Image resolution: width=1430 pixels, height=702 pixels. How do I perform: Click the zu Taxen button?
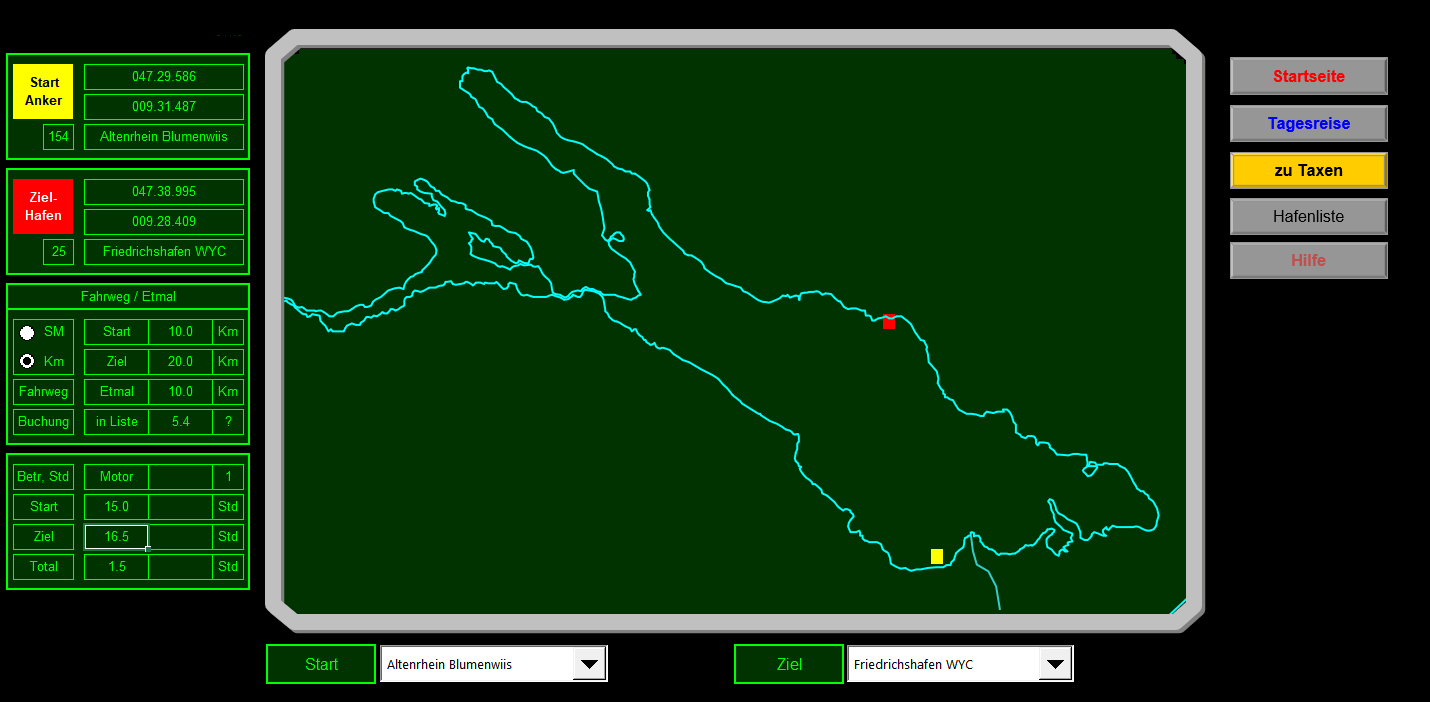pos(1308,170)
